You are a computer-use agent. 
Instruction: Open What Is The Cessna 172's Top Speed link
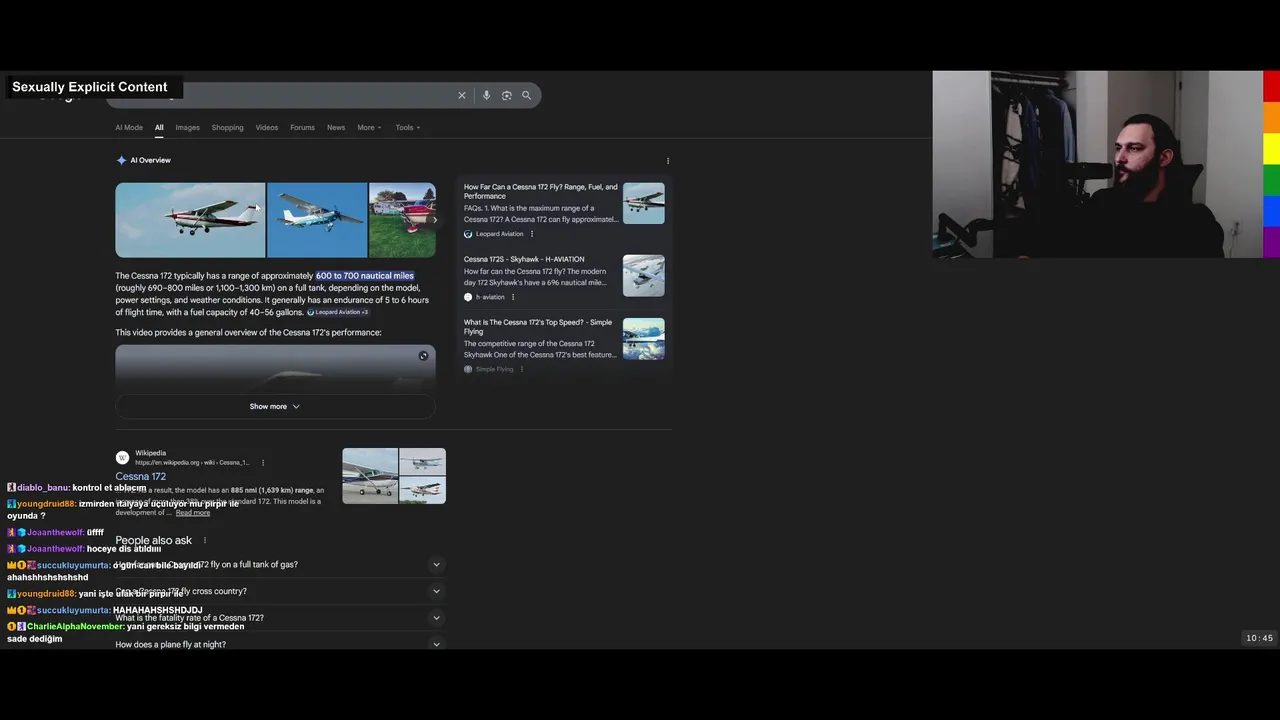538,327
